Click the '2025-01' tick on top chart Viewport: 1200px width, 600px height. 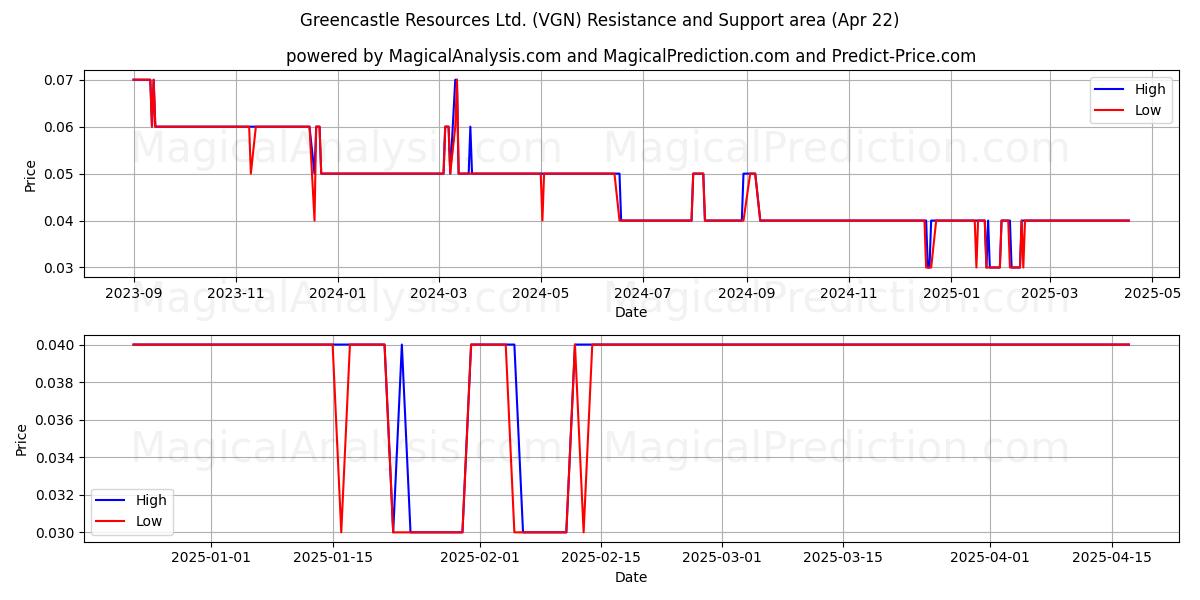coord(950,293)
